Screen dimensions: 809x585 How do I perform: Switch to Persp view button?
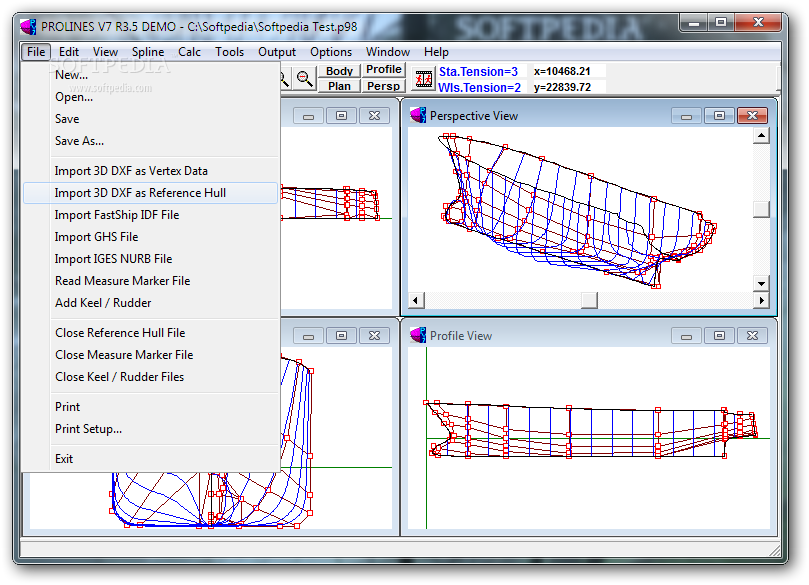point(383,86)
